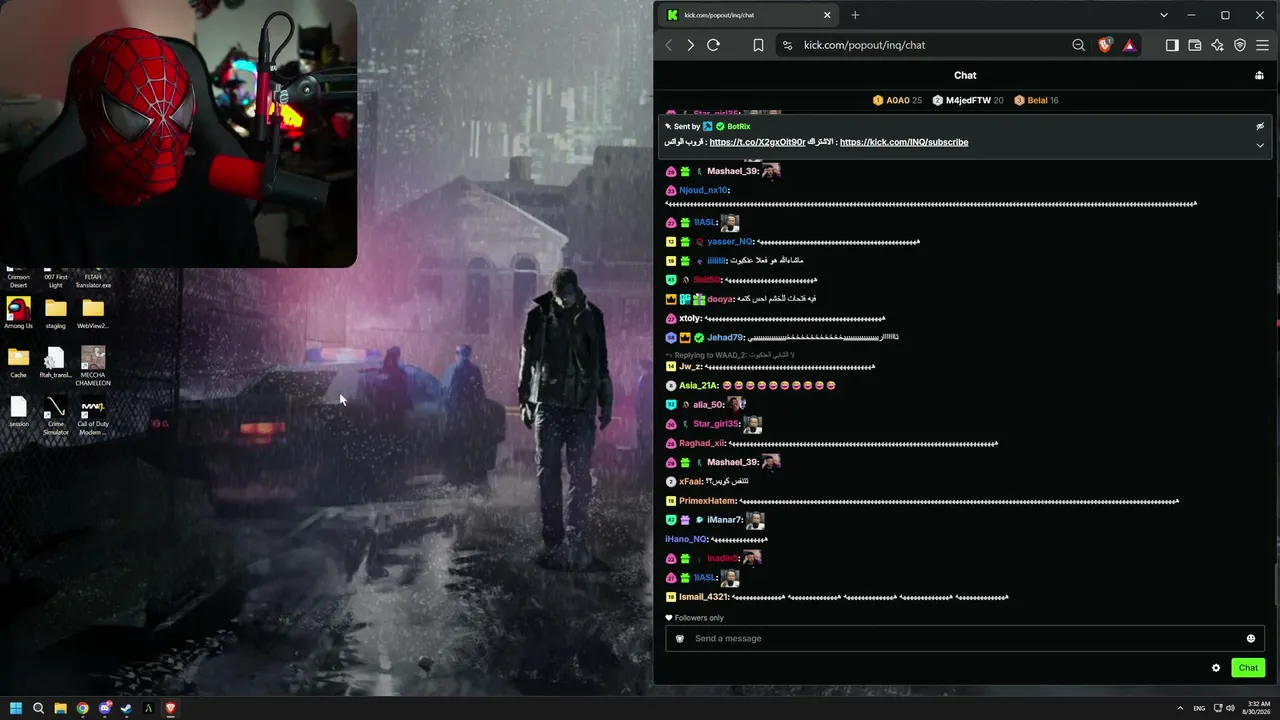The height and width of the screenshot is (720, 1280).
Task: Select top gifter A0A0
Action: pos(897,100)
